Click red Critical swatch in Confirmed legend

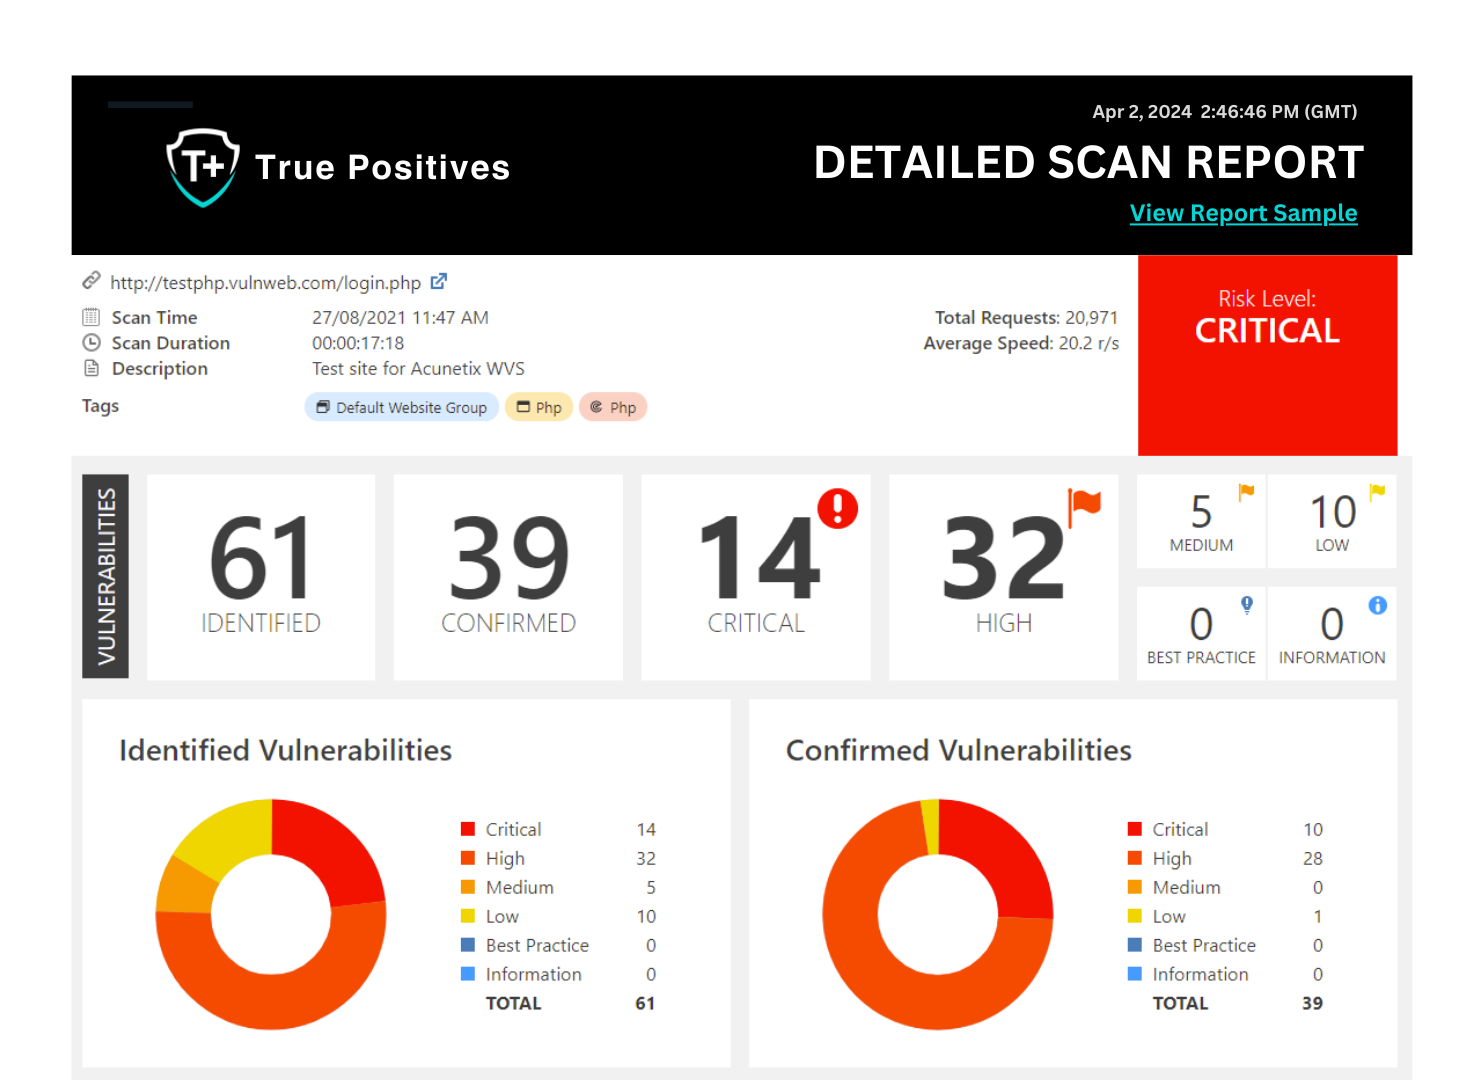click(x=1135, y=829)
